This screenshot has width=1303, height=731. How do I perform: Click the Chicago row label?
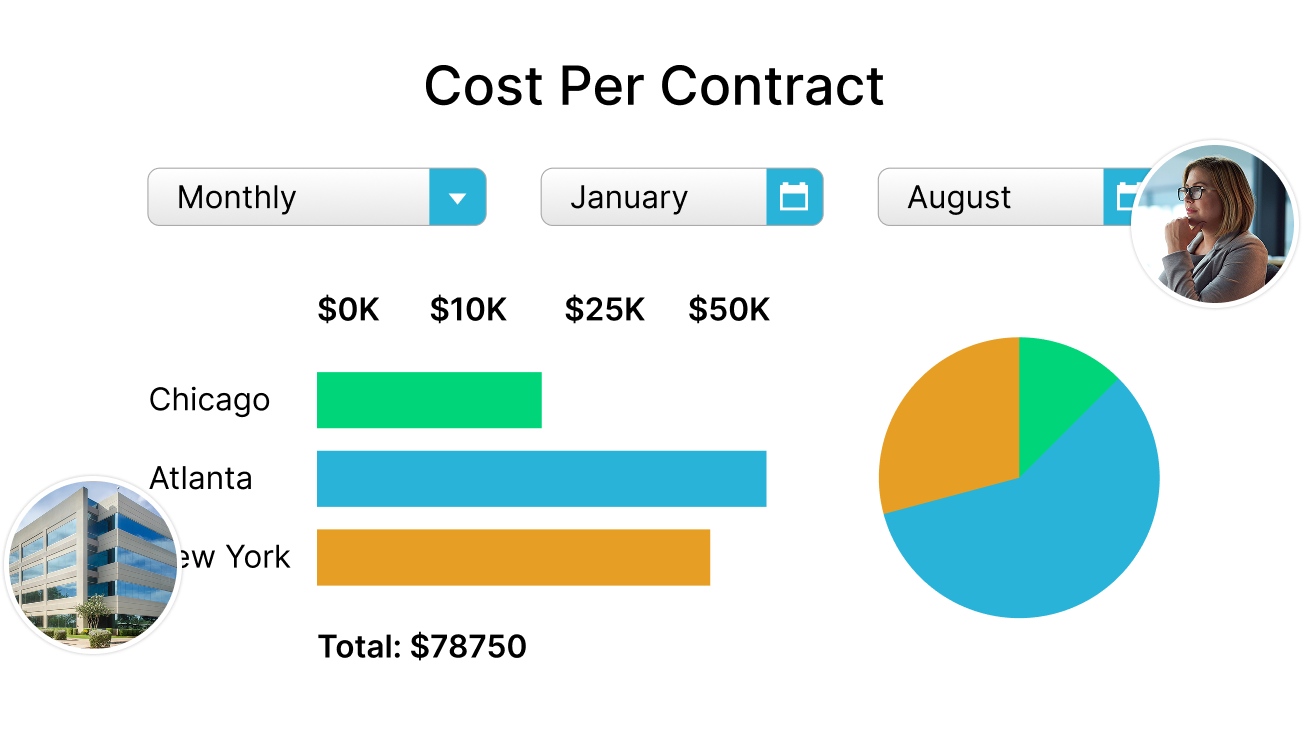tap(210, 400)
